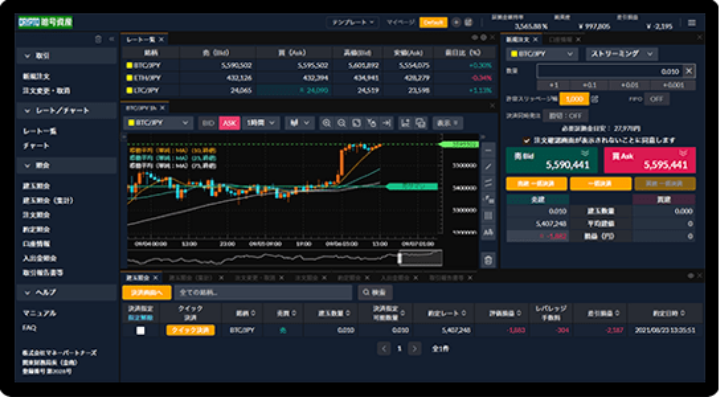Image resolution: width=719 pixels, height=397 pixels.
Task: Collapse the left sidebar with the double-arrow icon
Action: click(x=111, y=39)
